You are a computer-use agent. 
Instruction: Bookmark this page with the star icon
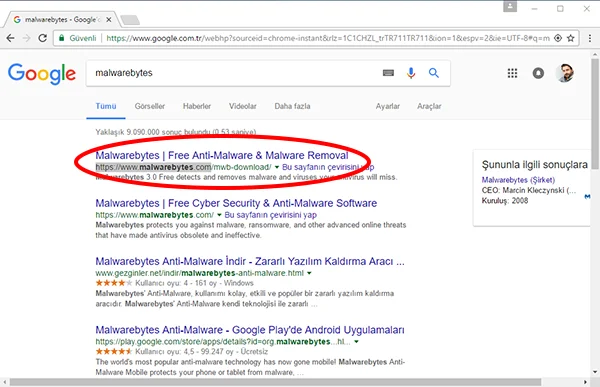(571, 38)
